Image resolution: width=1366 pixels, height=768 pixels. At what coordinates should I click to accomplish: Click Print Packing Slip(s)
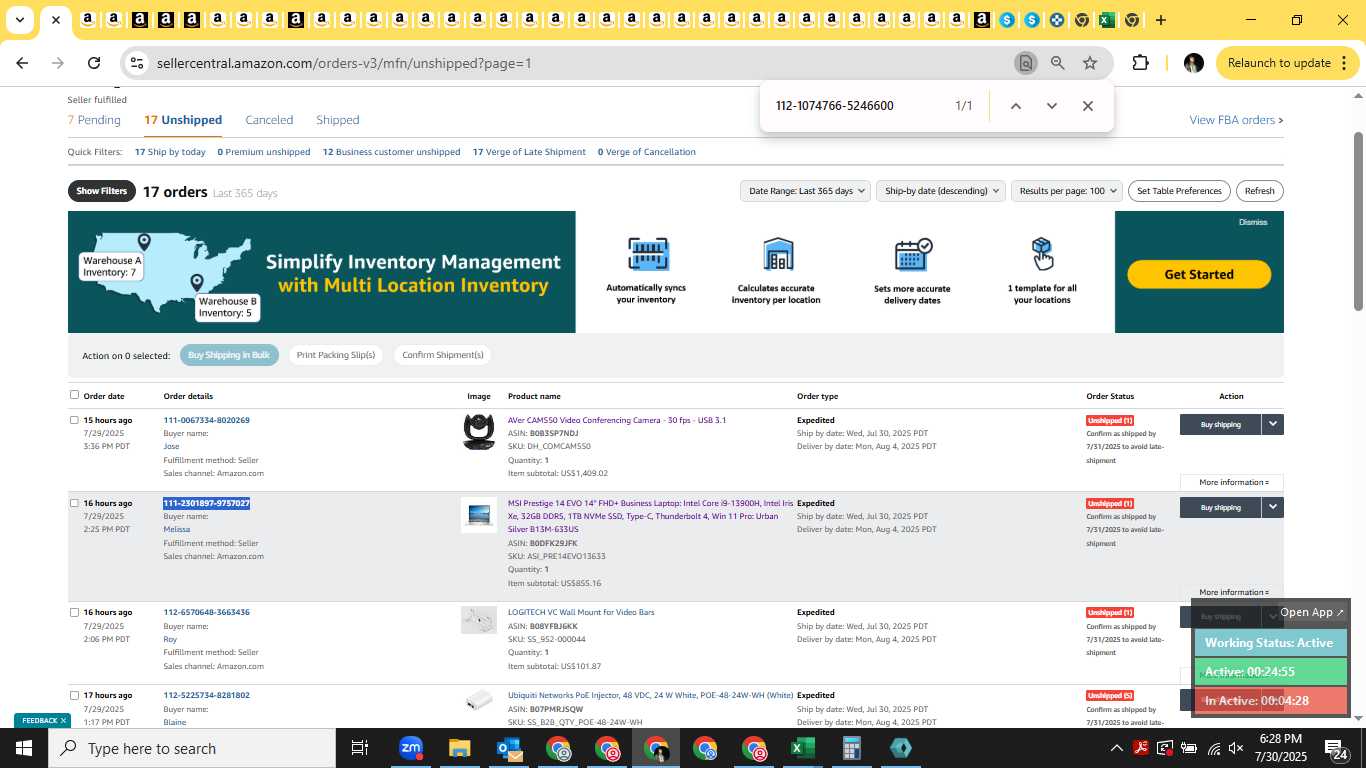[335, 355]
